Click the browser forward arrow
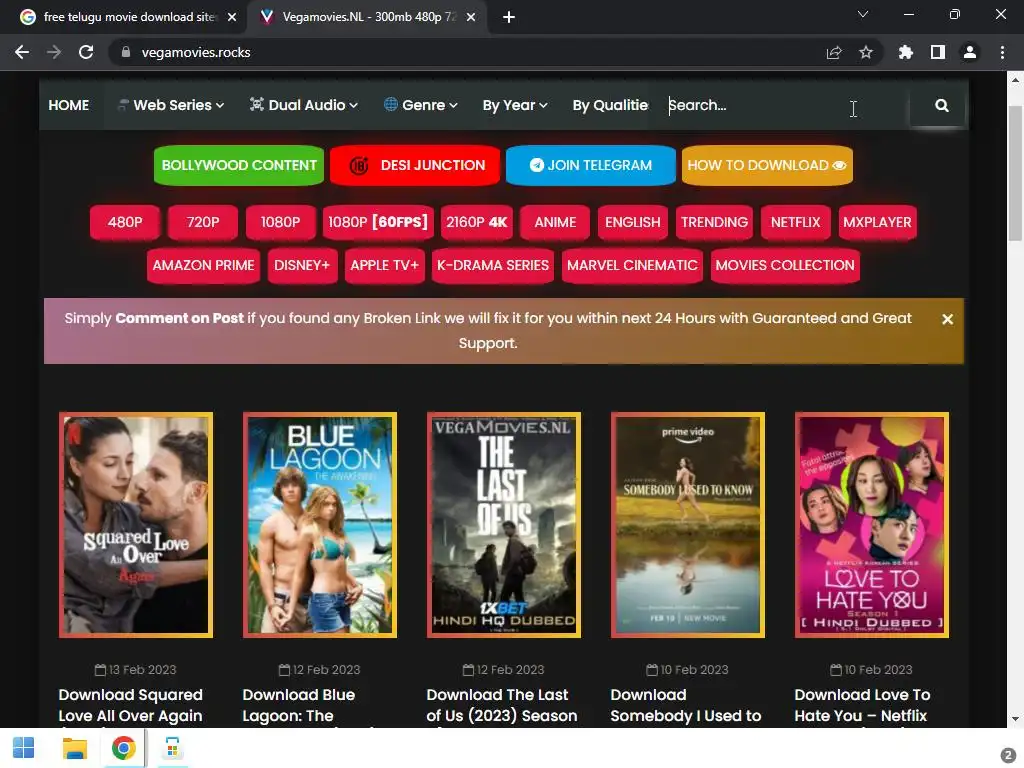Image resolution: width=1024 pixels, height=768 pixels. pyautogui.click(x=54, y=52)
